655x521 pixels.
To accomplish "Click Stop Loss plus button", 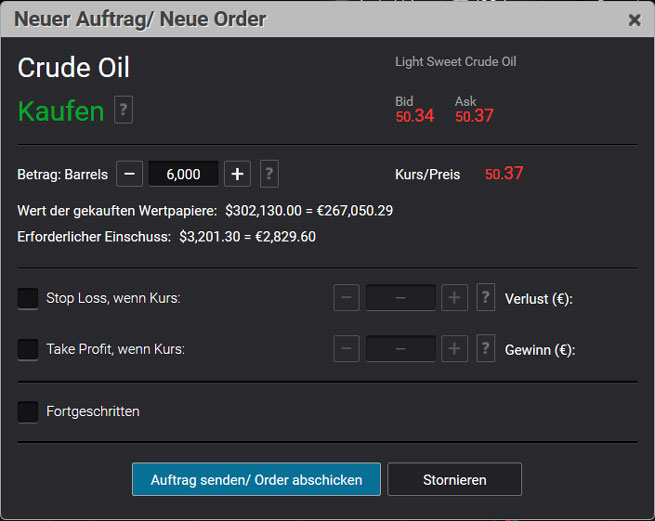I will [x=454, y=297].
